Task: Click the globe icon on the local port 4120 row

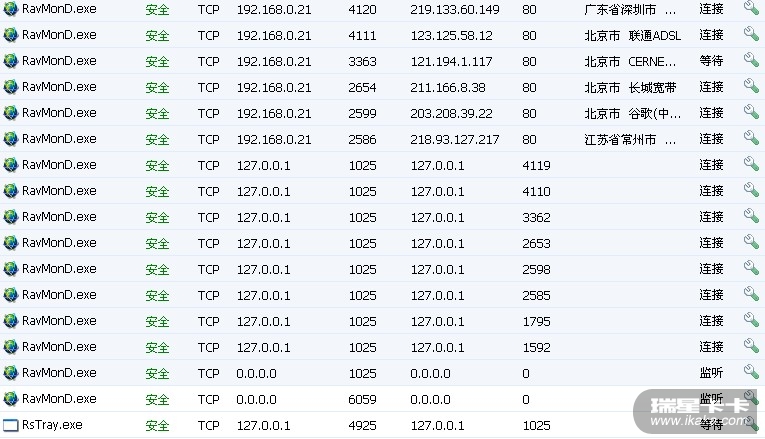Action: pyautogui.click(x=11, y=9)
